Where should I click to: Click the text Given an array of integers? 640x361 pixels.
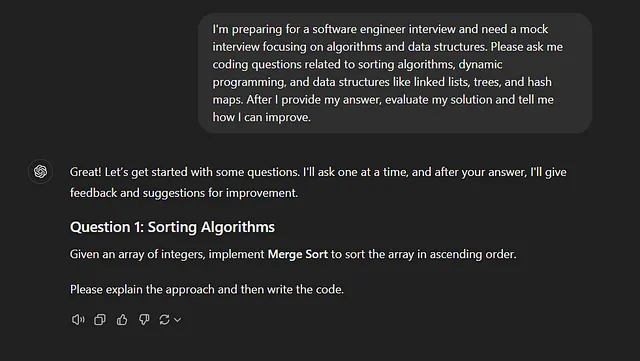[x=137, y=254]
